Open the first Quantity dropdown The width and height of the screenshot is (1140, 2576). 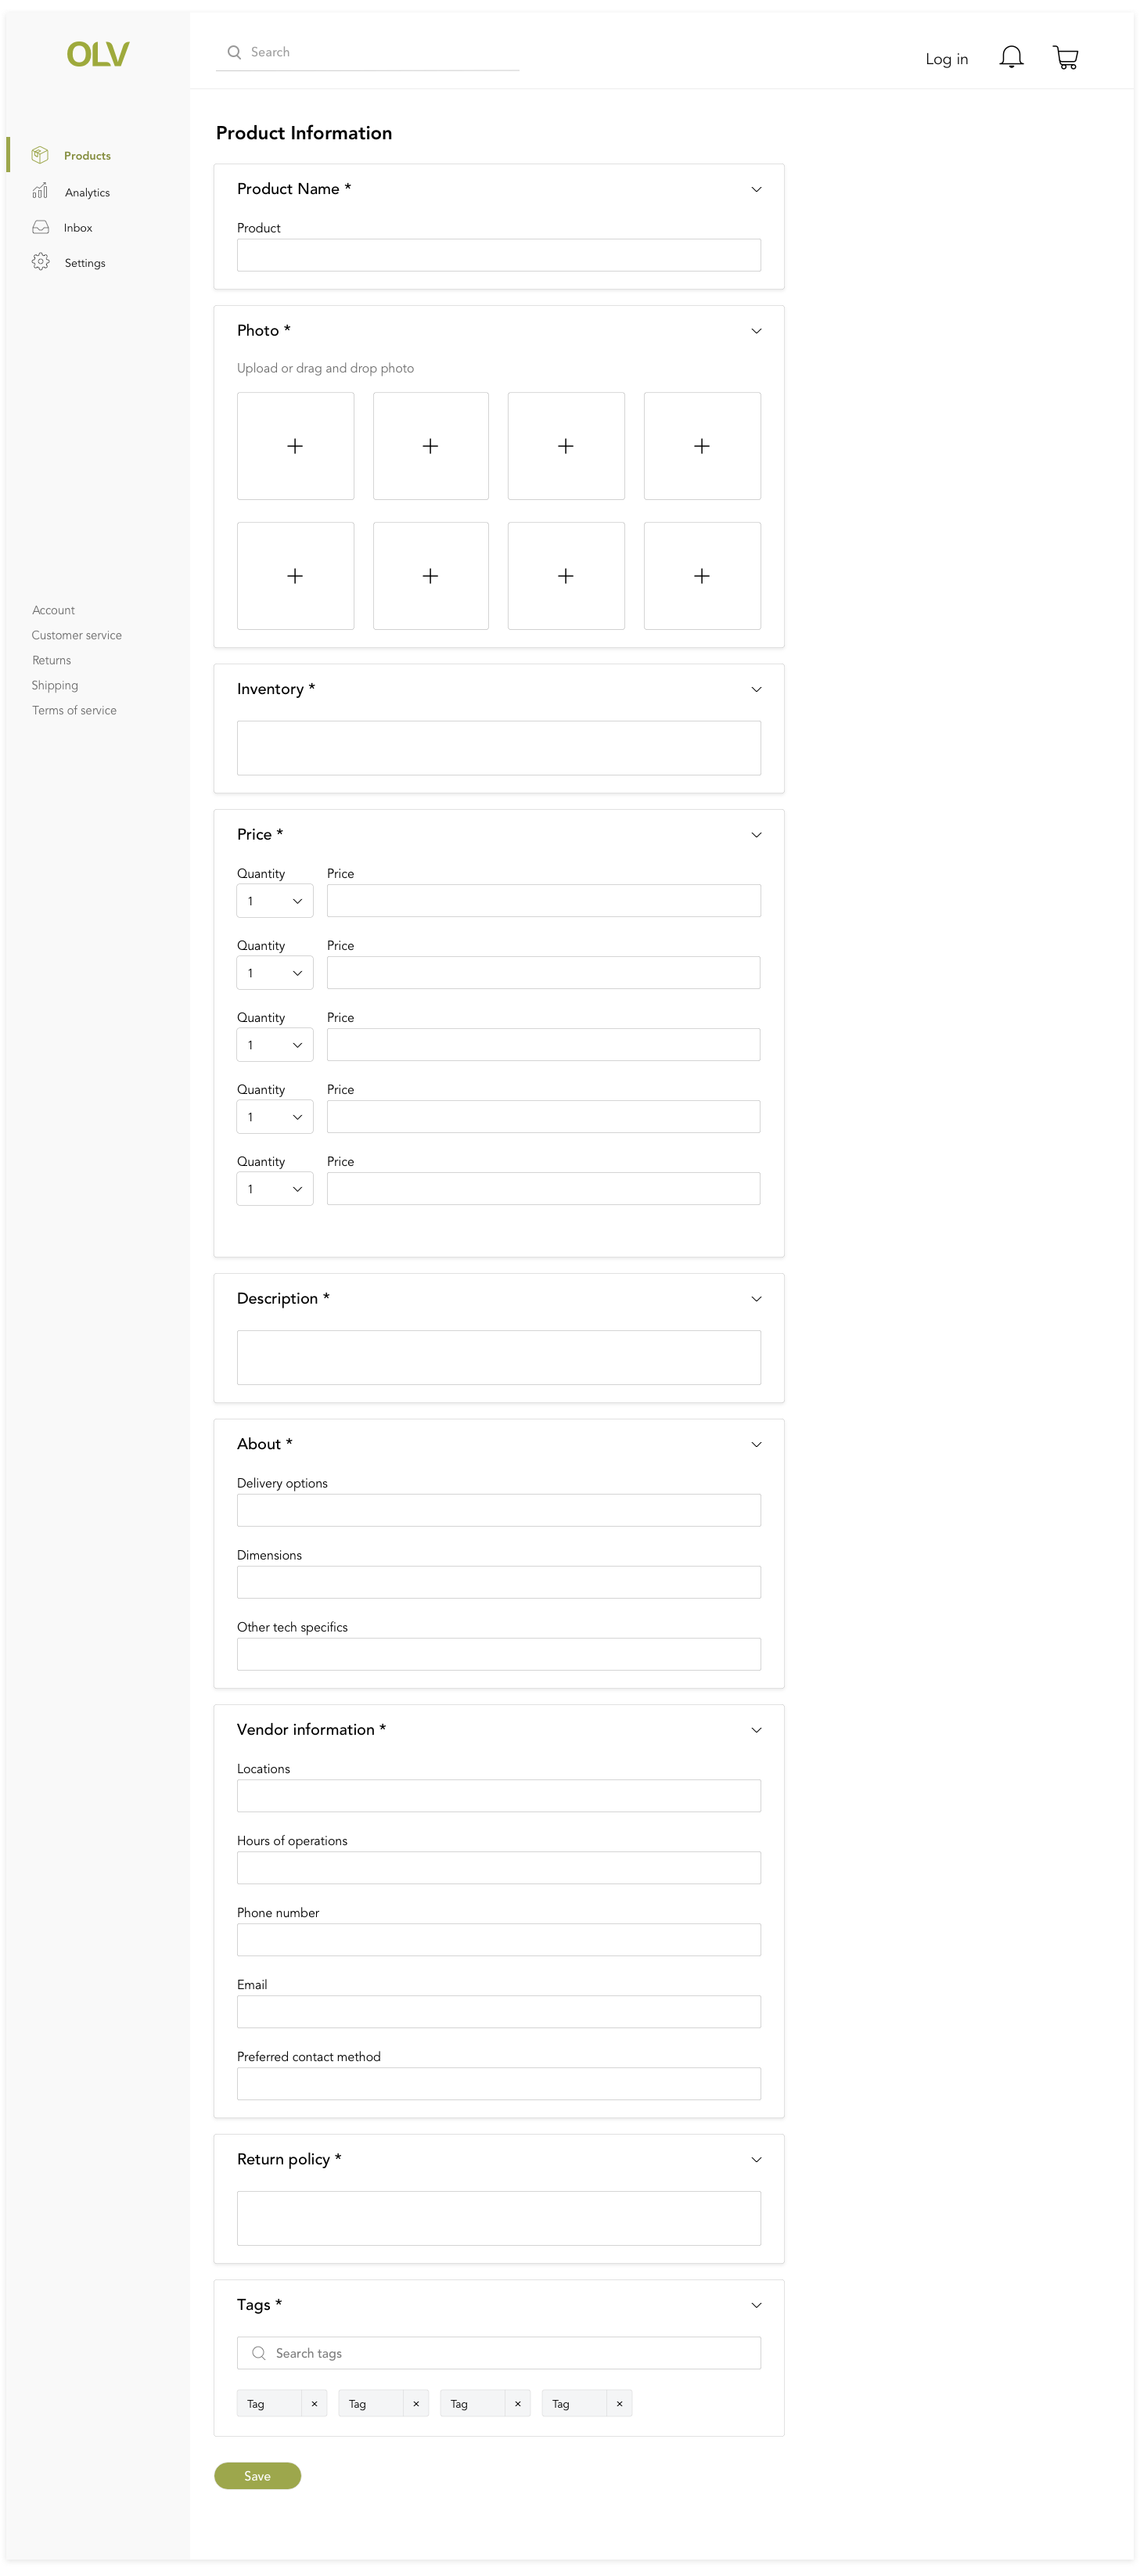pyautogui.click(x=275, y=901)
